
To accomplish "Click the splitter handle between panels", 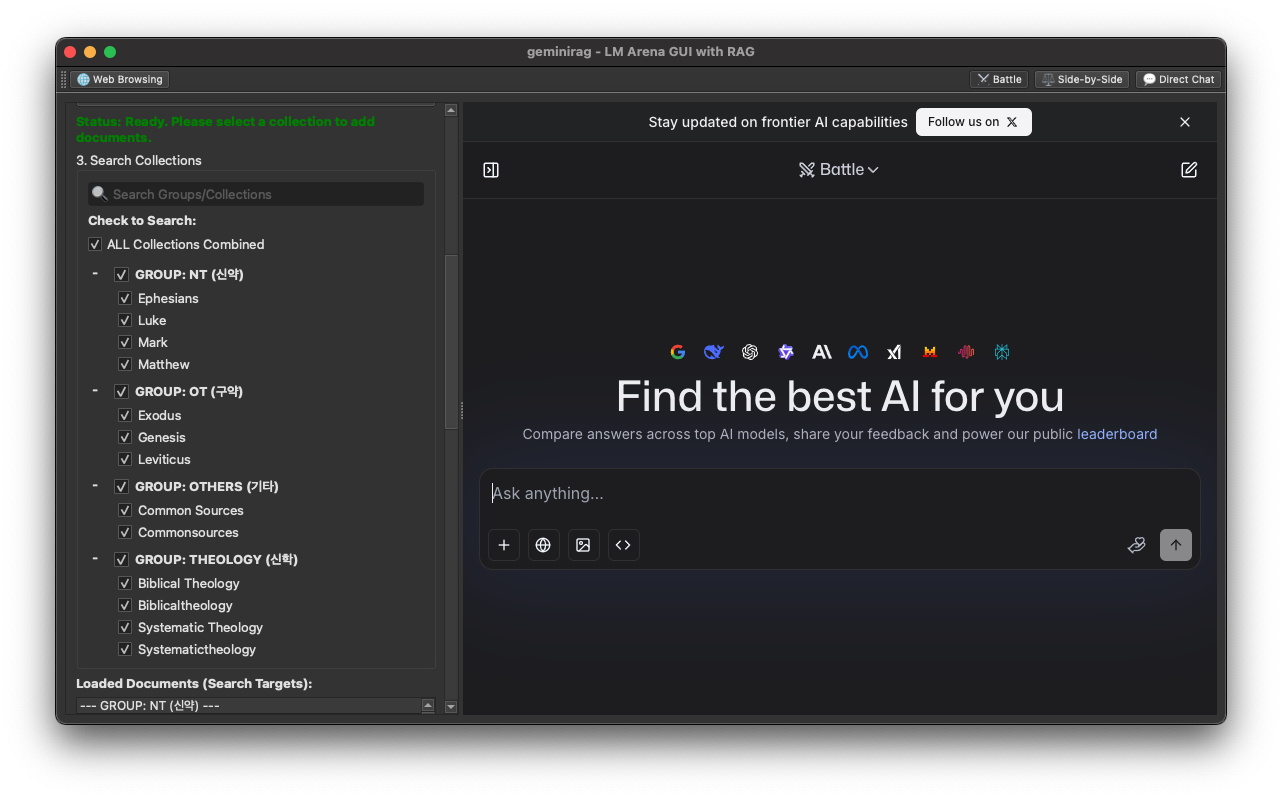I will tap(461, 410).
